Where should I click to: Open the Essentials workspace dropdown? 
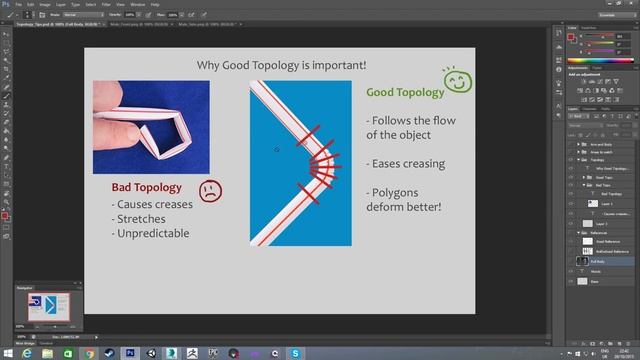click(617, 15)
